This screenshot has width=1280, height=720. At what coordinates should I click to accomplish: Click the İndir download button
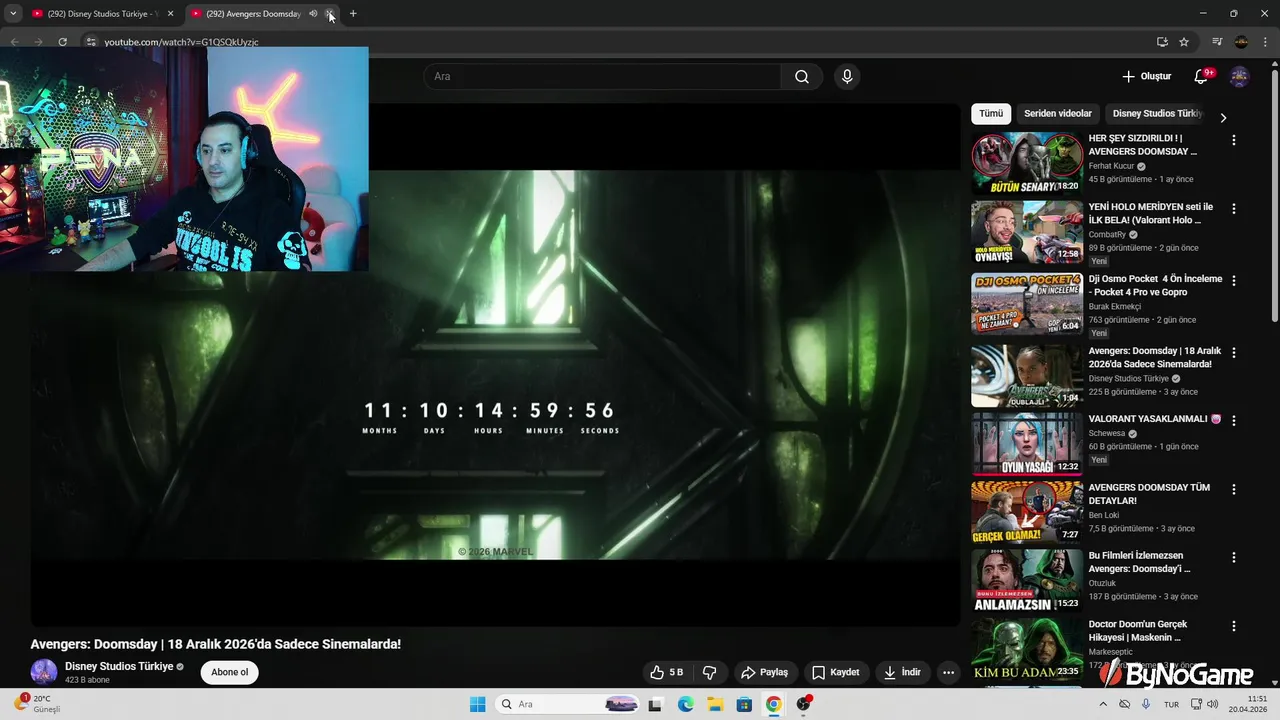[902, 673]
